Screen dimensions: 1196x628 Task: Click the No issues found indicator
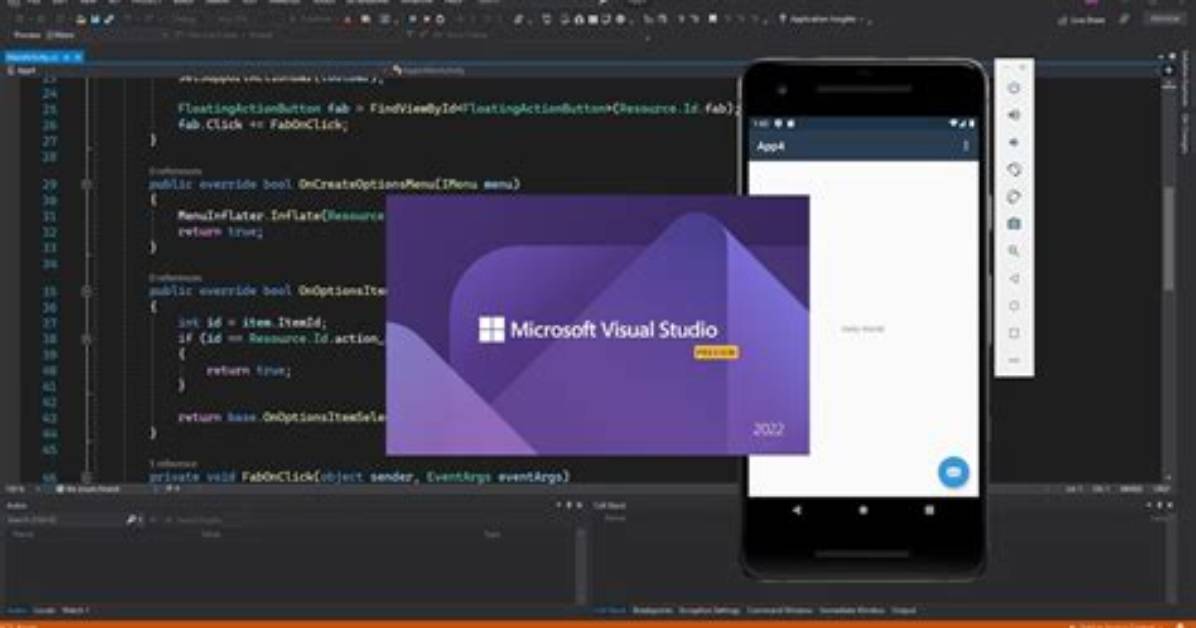pyautogui.click(x=88, y=489)
